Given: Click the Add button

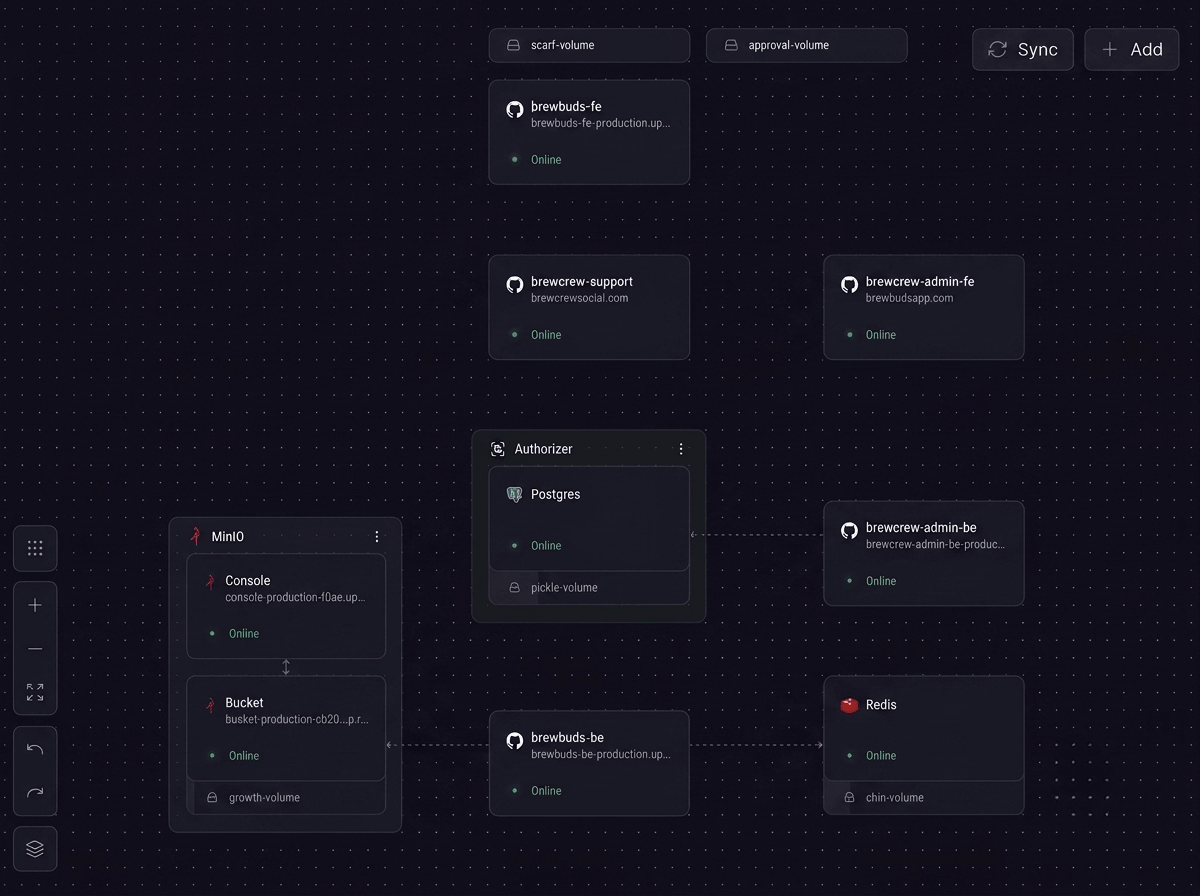Looking at the screenshot, I should tap(1132, 50).
